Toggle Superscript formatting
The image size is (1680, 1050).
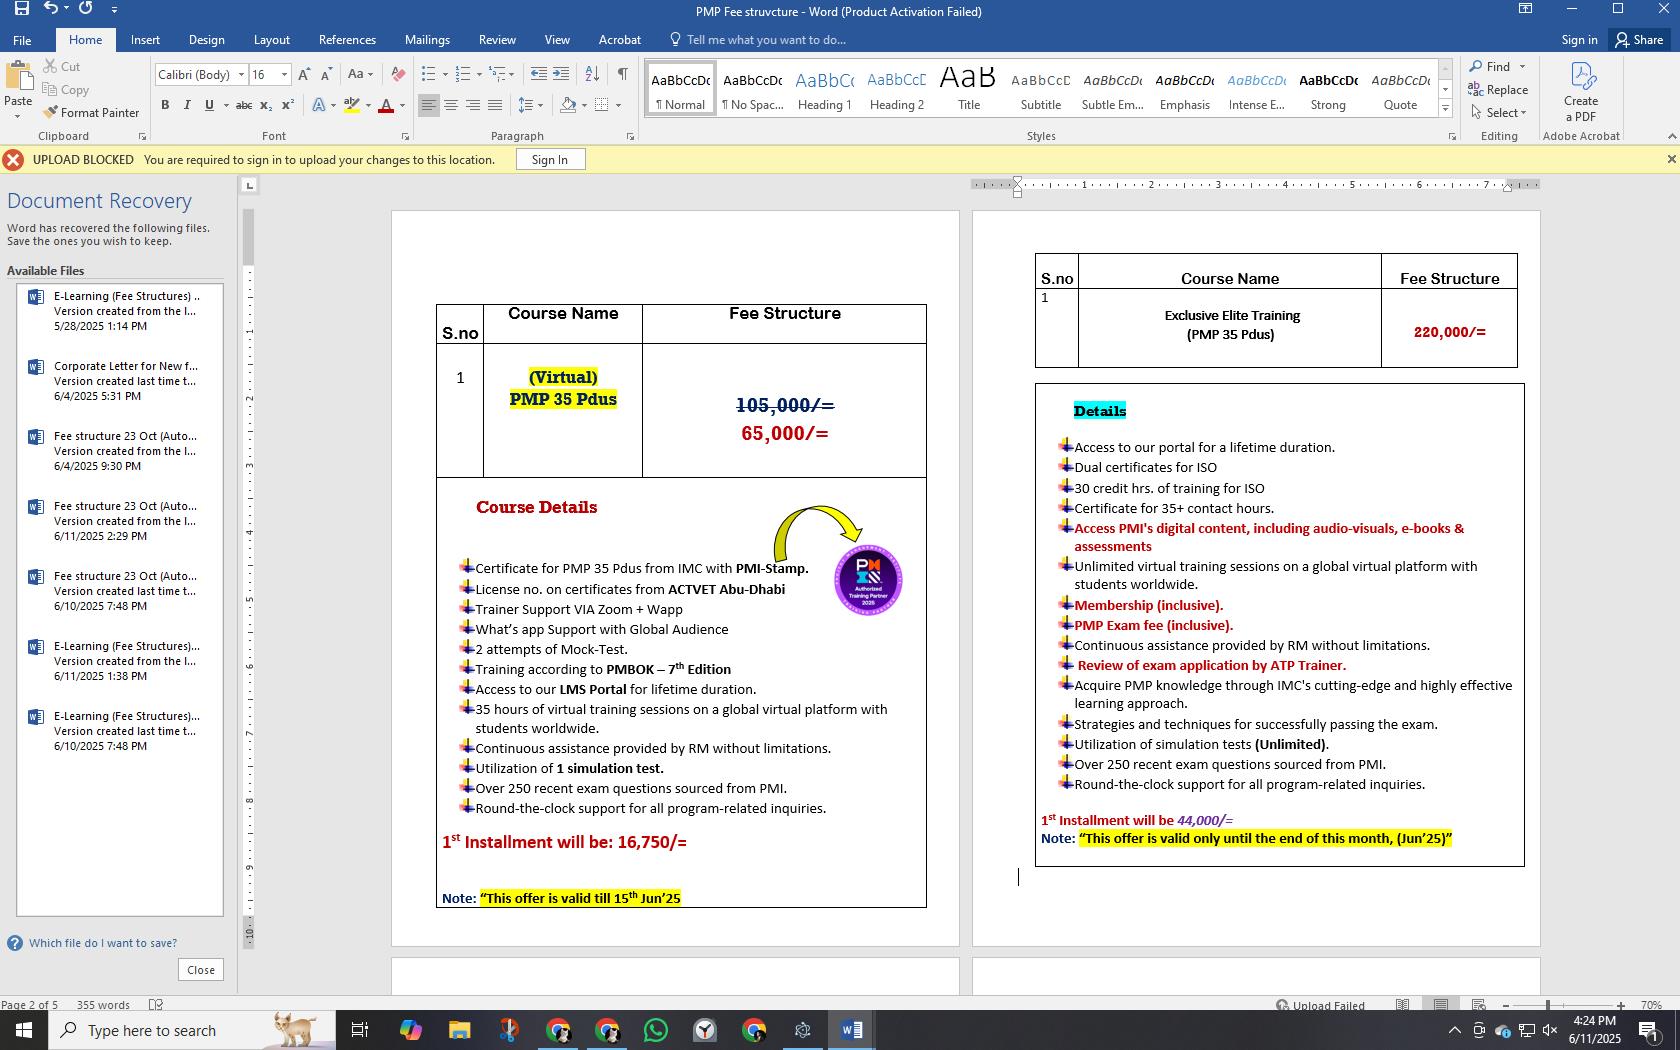[x=287, y=105]
